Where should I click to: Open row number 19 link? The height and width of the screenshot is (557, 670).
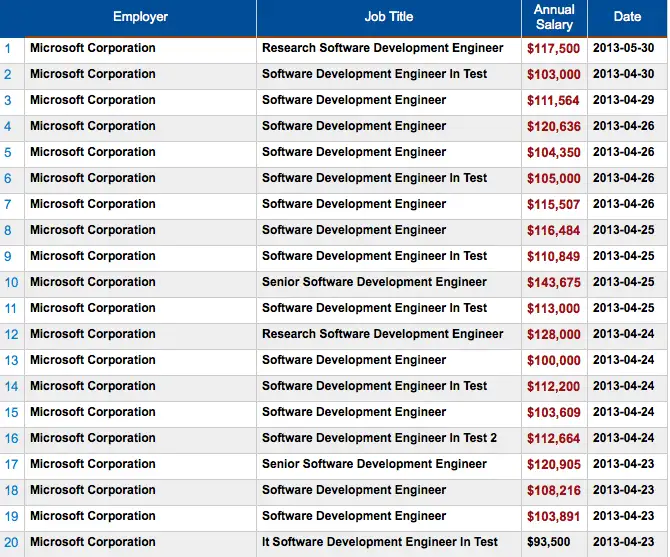[11, 516]
